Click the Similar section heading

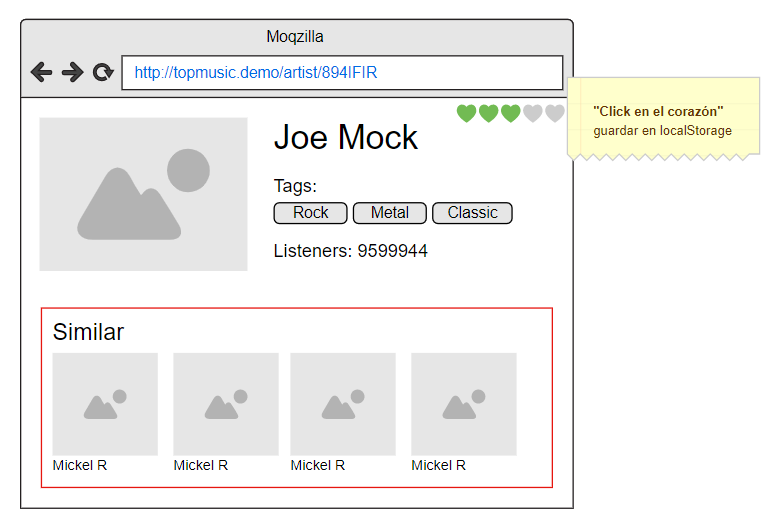click(x=88, y=332)
